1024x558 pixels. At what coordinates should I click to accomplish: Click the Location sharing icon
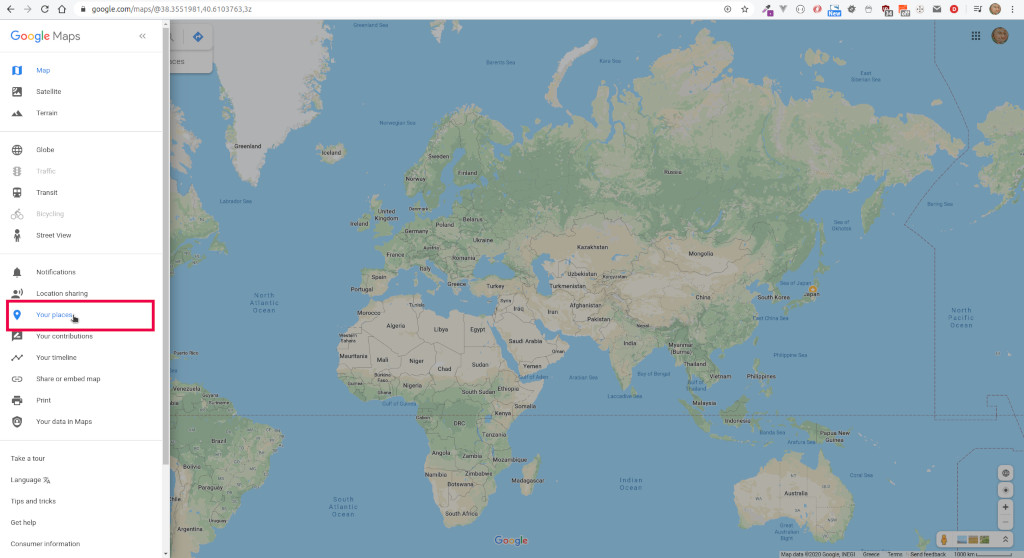tap(17, 293)
